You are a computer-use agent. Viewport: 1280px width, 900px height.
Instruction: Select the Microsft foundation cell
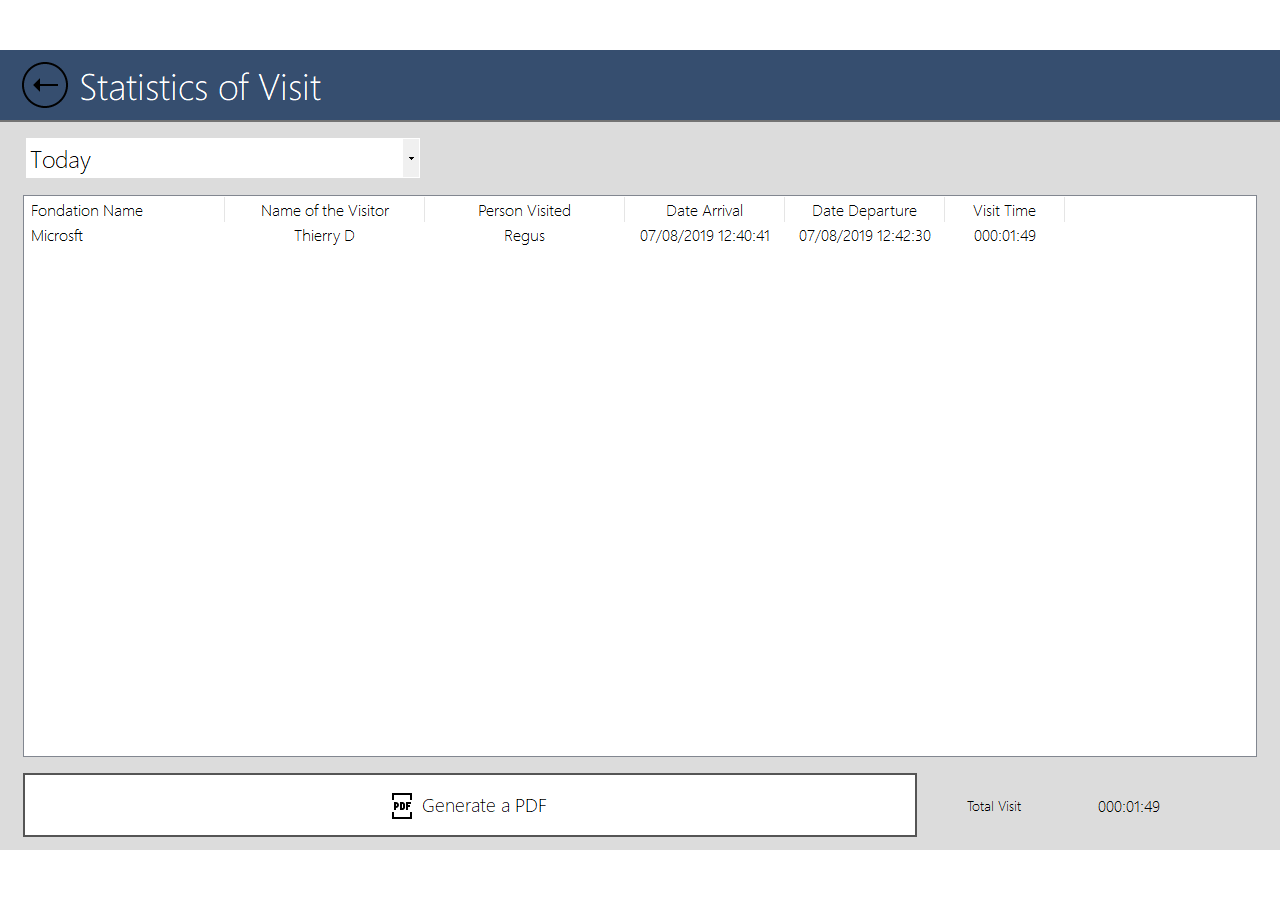[57, 236]
